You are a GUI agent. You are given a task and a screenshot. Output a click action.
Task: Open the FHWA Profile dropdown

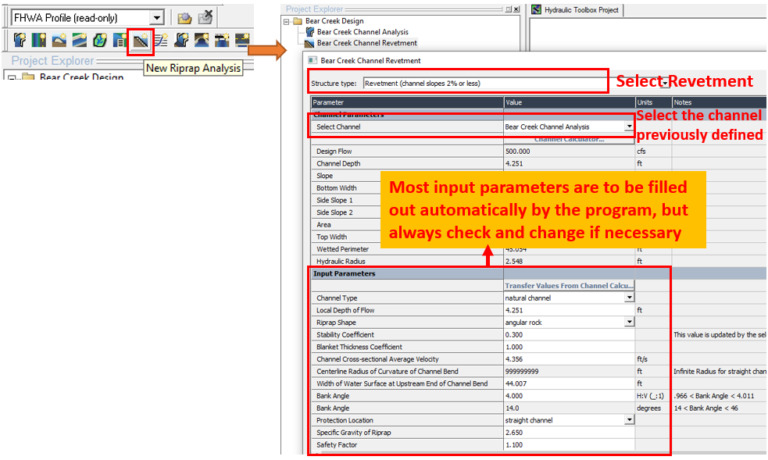[154, 18]
